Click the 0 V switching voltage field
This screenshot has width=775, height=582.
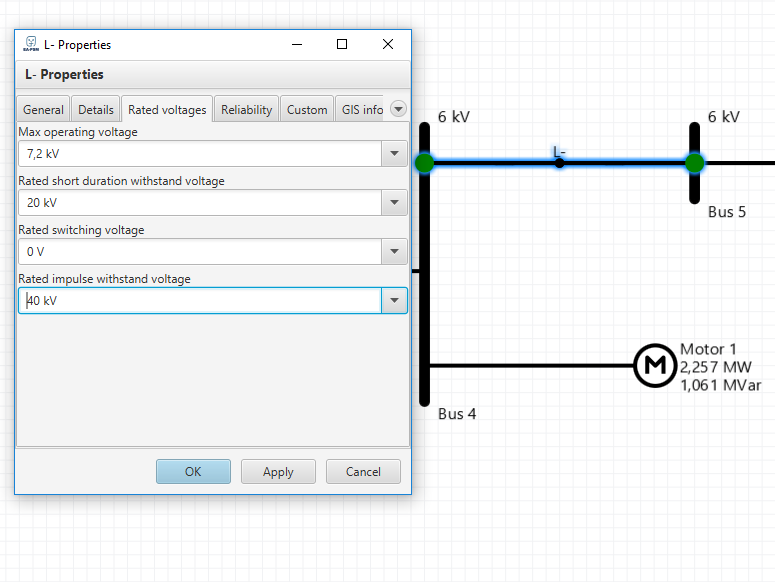[x=200, y=251]
